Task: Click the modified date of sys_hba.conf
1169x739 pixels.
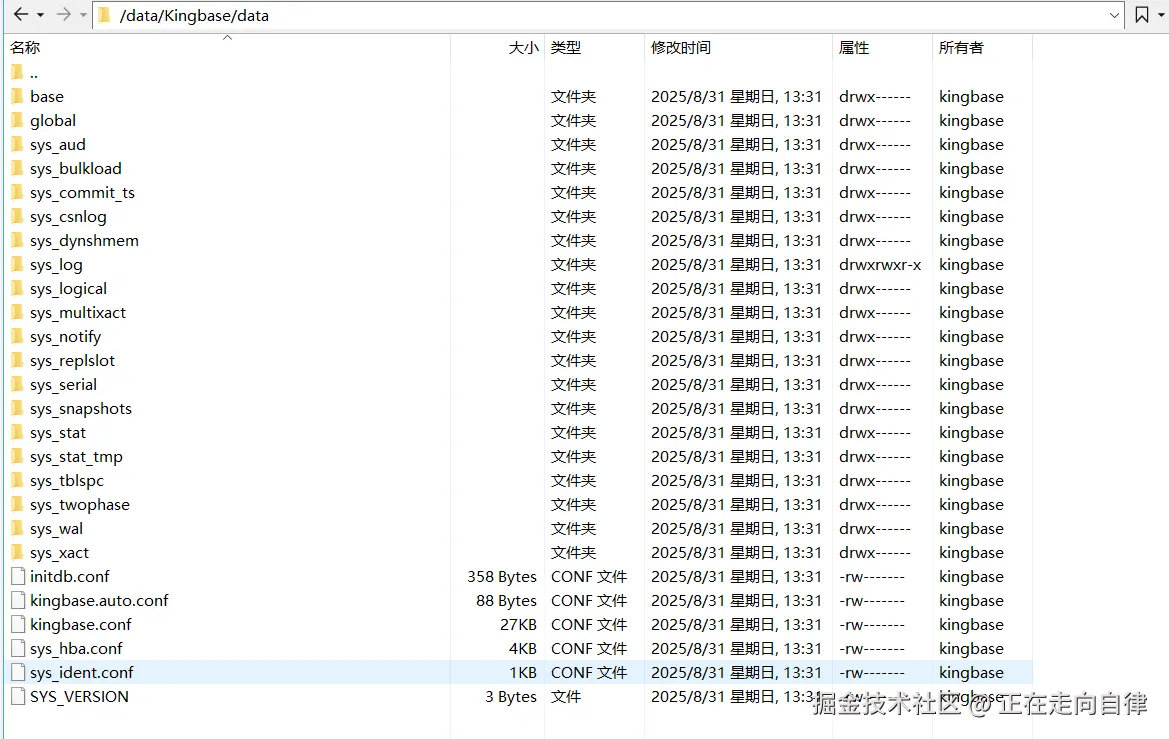Action: coord(736,649)
